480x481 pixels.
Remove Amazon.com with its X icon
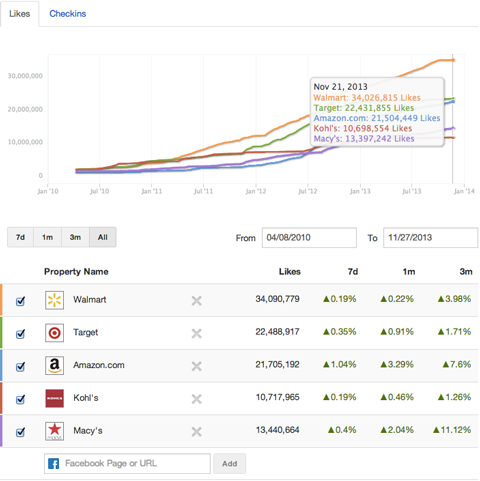(197, 366)
